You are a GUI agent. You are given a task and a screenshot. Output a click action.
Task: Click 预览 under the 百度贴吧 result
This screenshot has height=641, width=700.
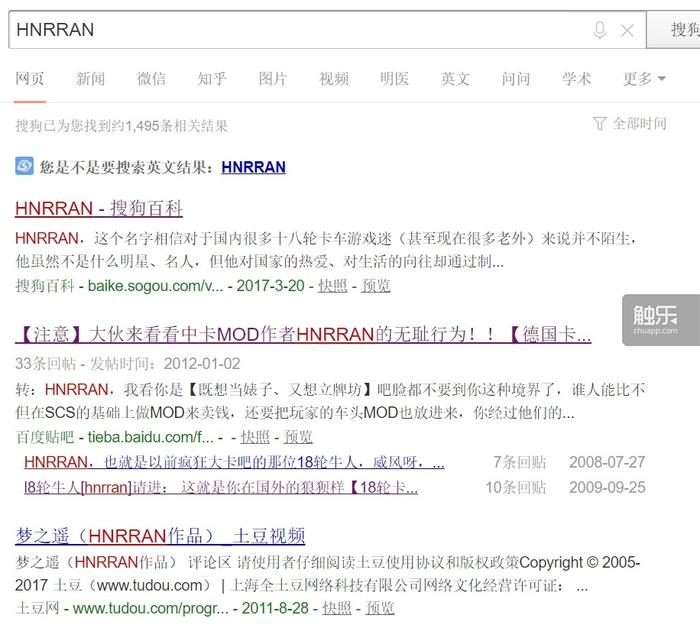coord(298,437)
